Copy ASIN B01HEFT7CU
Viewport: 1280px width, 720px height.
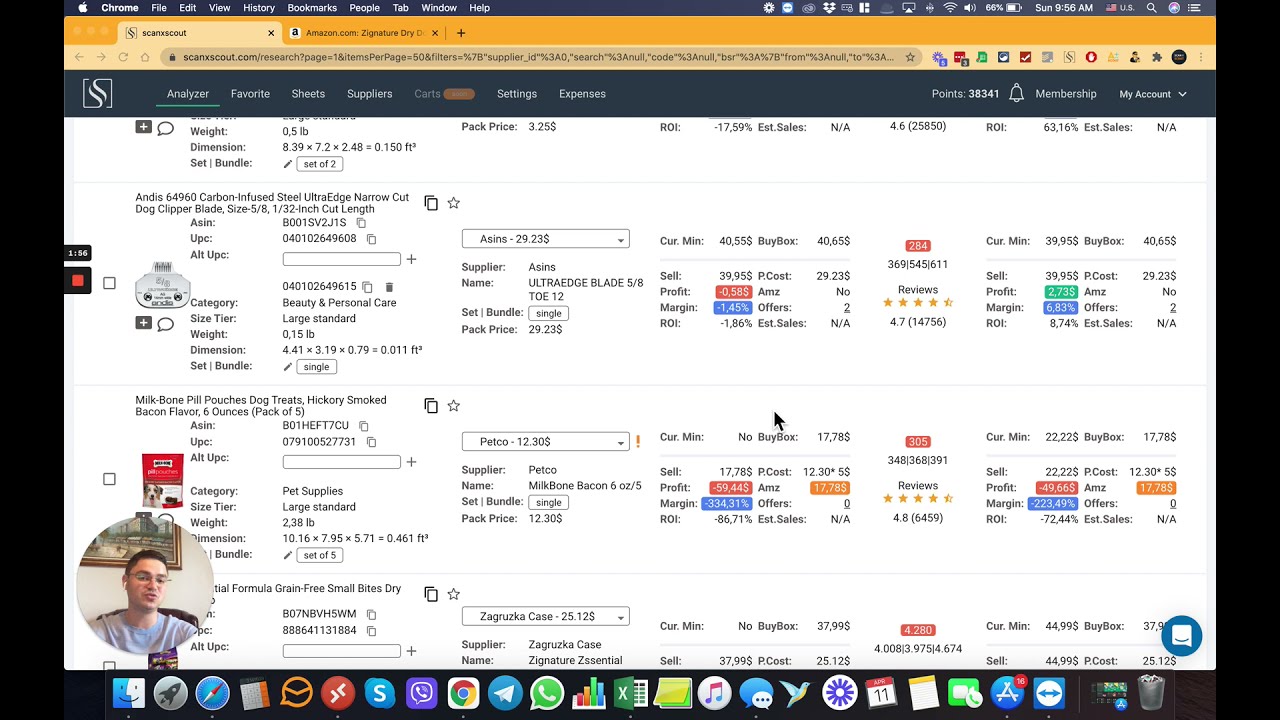[364, 426]
